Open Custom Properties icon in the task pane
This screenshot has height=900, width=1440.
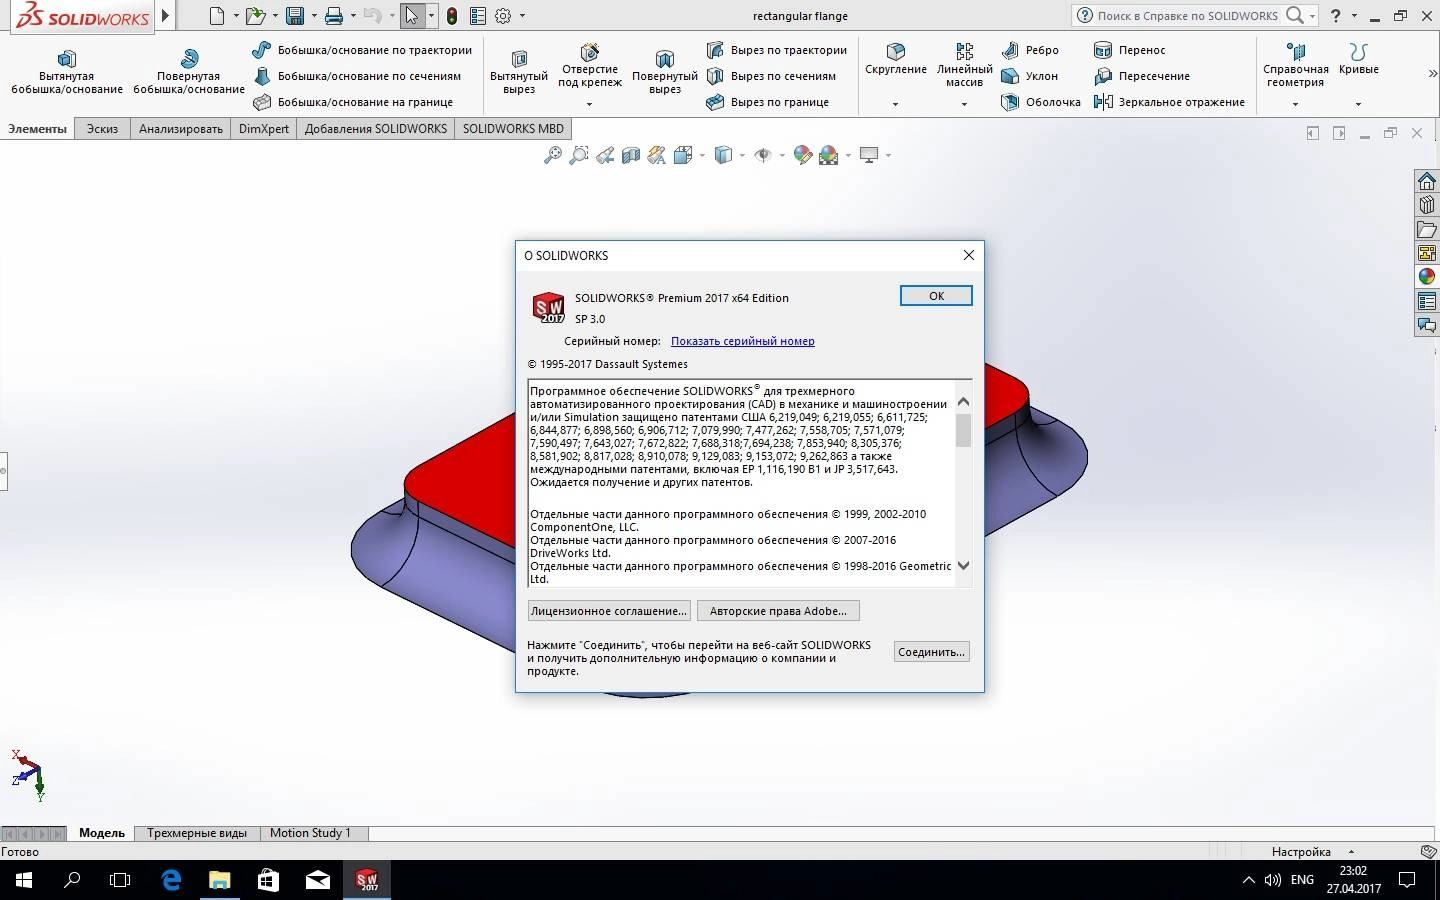pyautogui.click(x=1427, y=301)
